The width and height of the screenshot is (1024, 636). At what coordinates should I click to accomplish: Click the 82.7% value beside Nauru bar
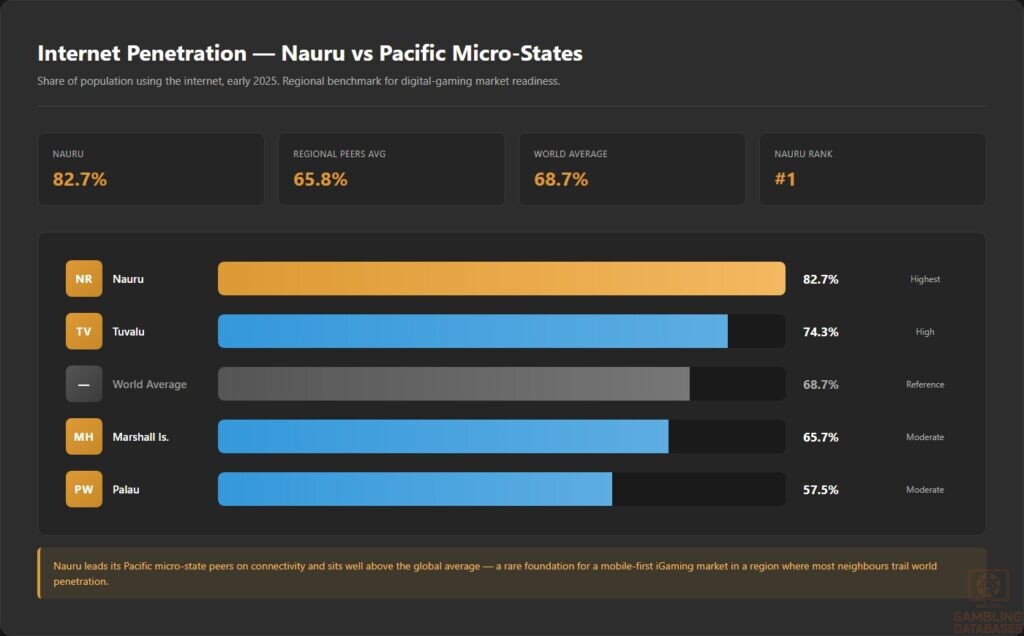click(820, 279)
